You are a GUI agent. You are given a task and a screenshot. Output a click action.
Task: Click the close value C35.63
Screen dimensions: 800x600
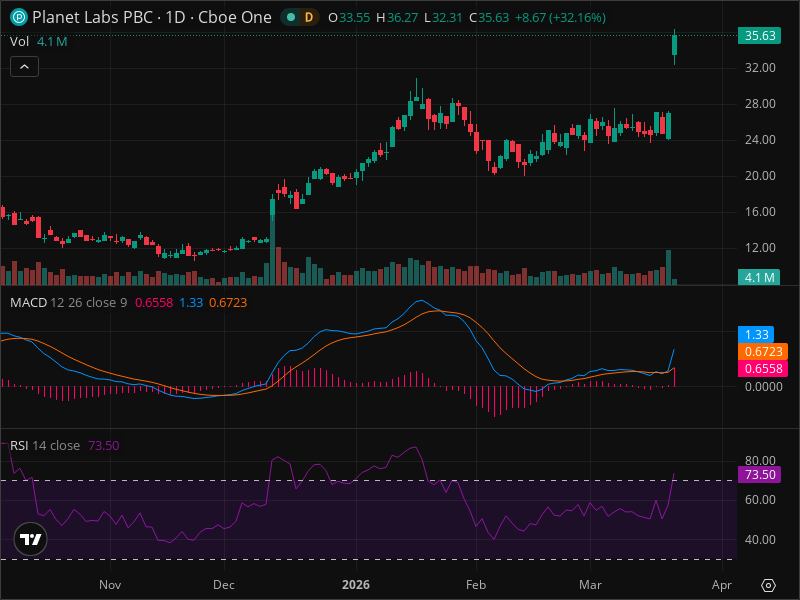(x=489, y=18)
